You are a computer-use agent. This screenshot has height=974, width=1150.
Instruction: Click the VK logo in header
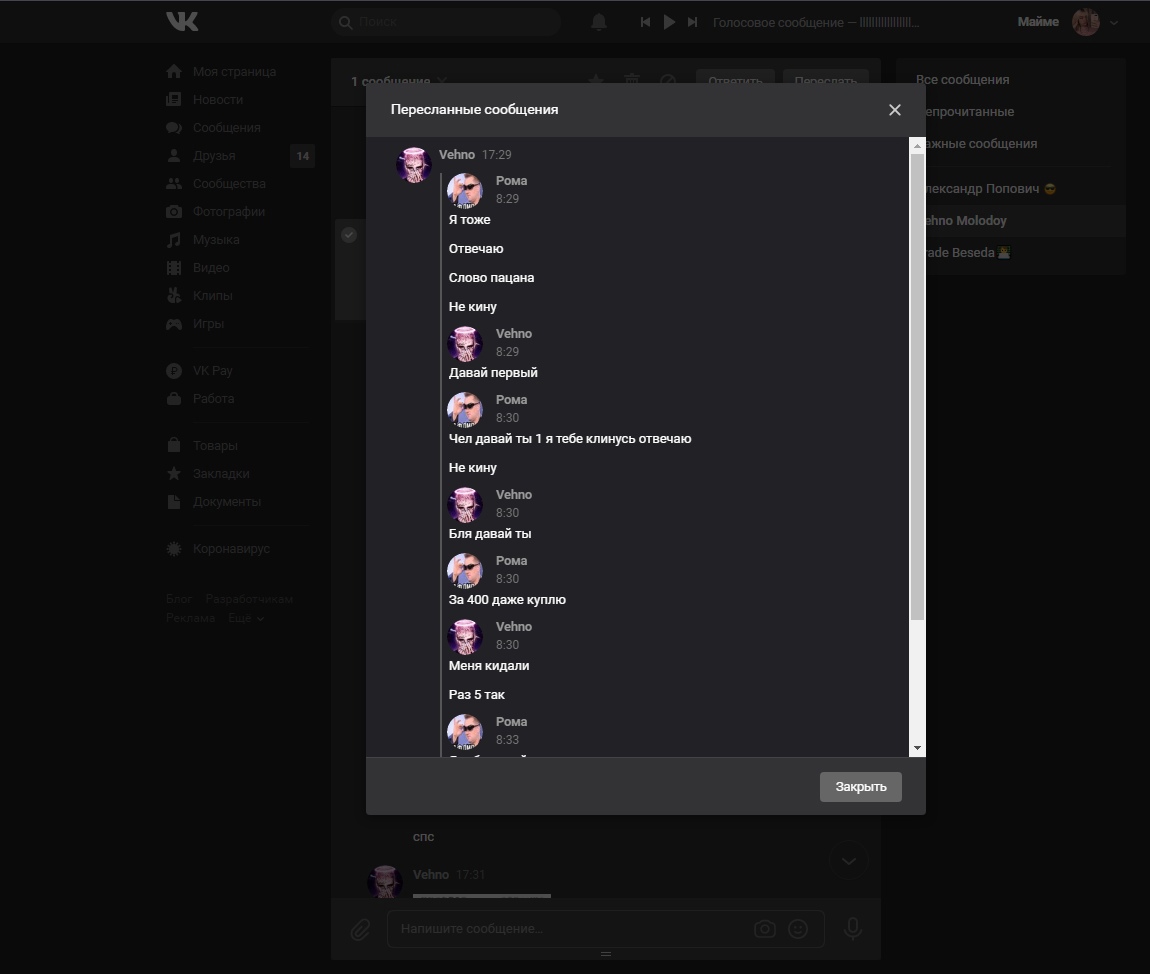[182, 21]
